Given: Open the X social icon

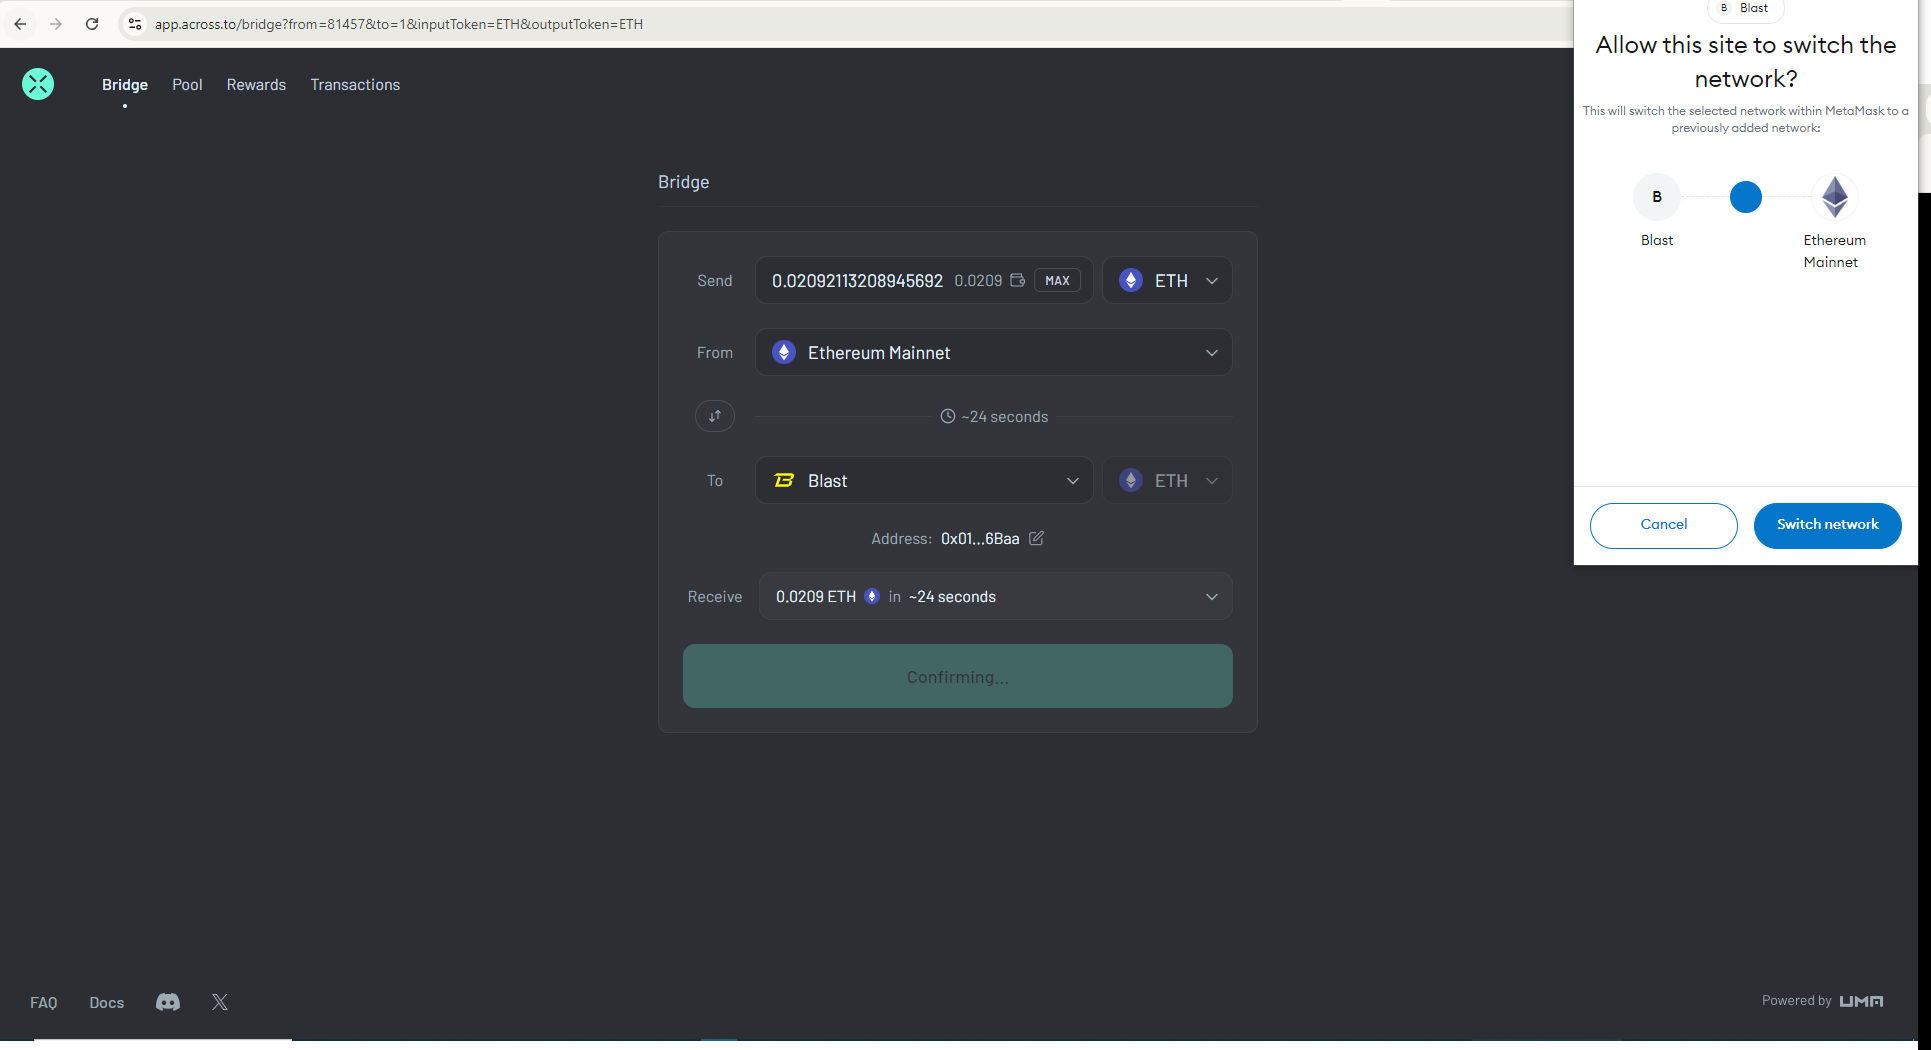Looking at the screenshot, I should click(220, 1002).
